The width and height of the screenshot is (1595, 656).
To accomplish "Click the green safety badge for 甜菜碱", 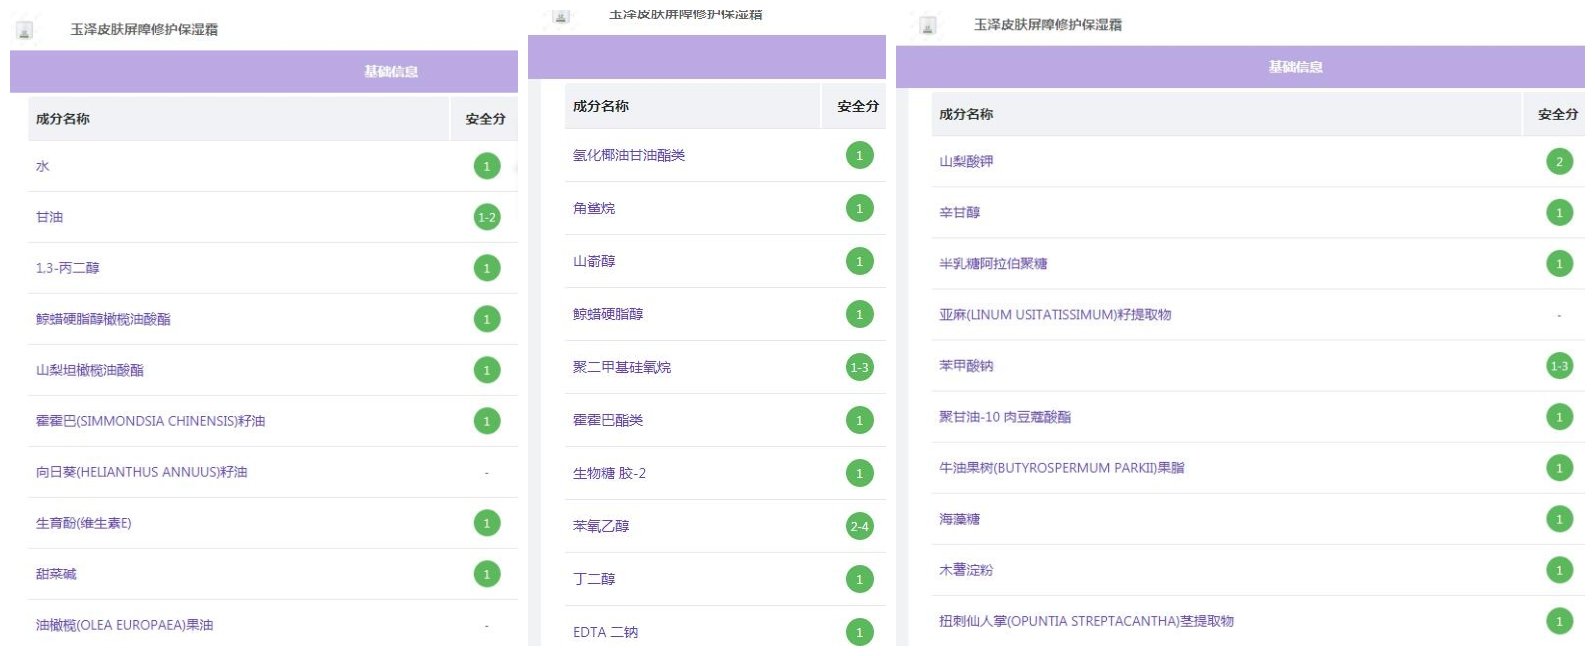I will point(487,574).
